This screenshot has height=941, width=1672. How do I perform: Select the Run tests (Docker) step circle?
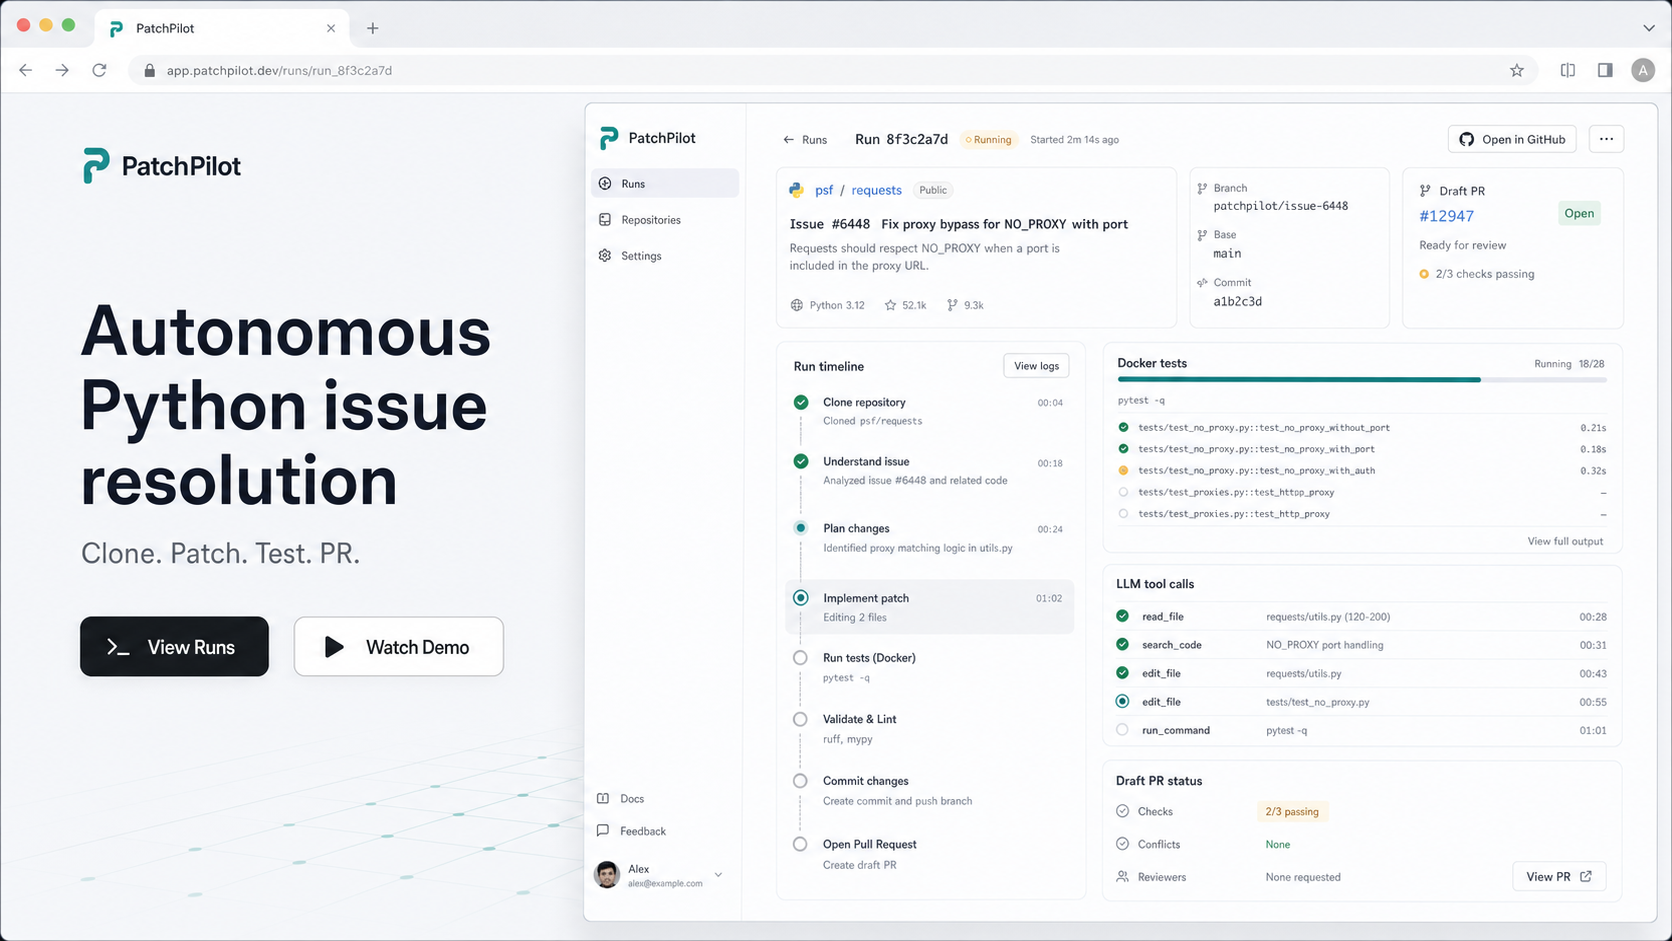800,658
